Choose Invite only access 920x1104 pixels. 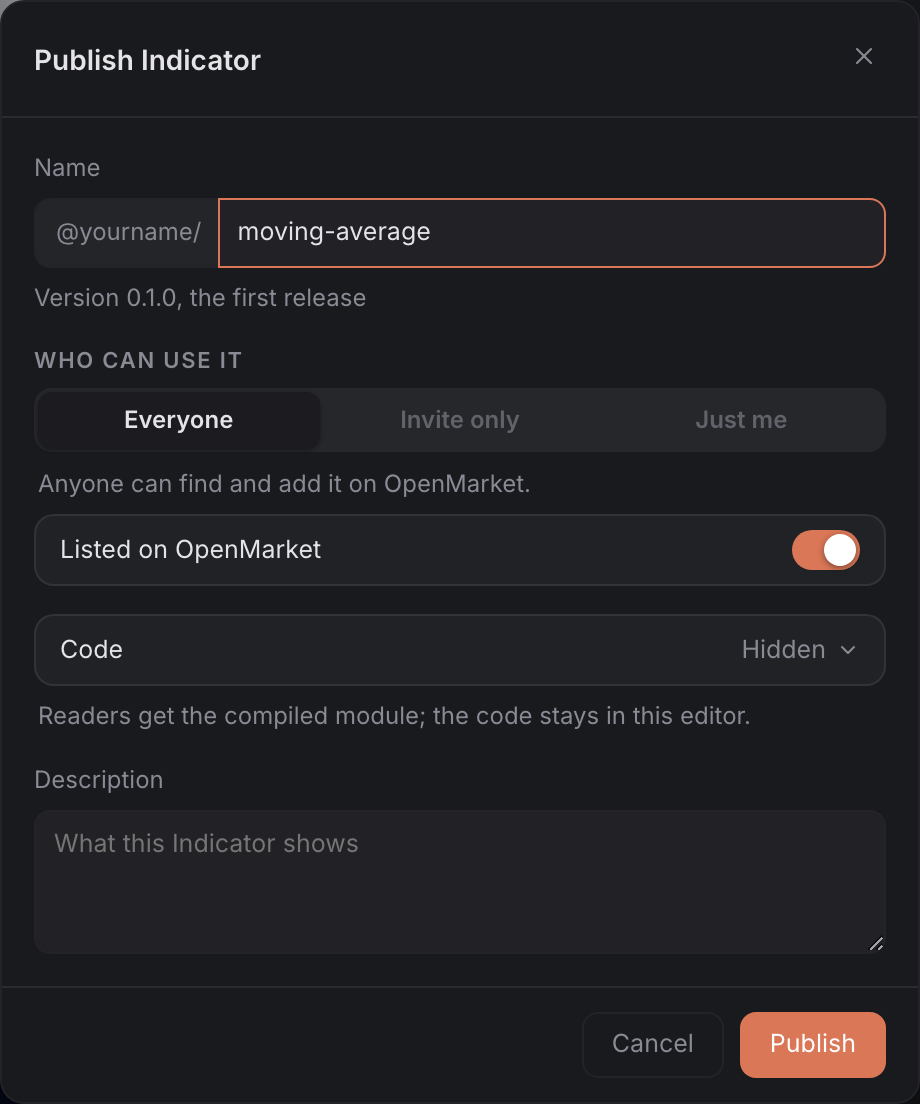point(460,420)
